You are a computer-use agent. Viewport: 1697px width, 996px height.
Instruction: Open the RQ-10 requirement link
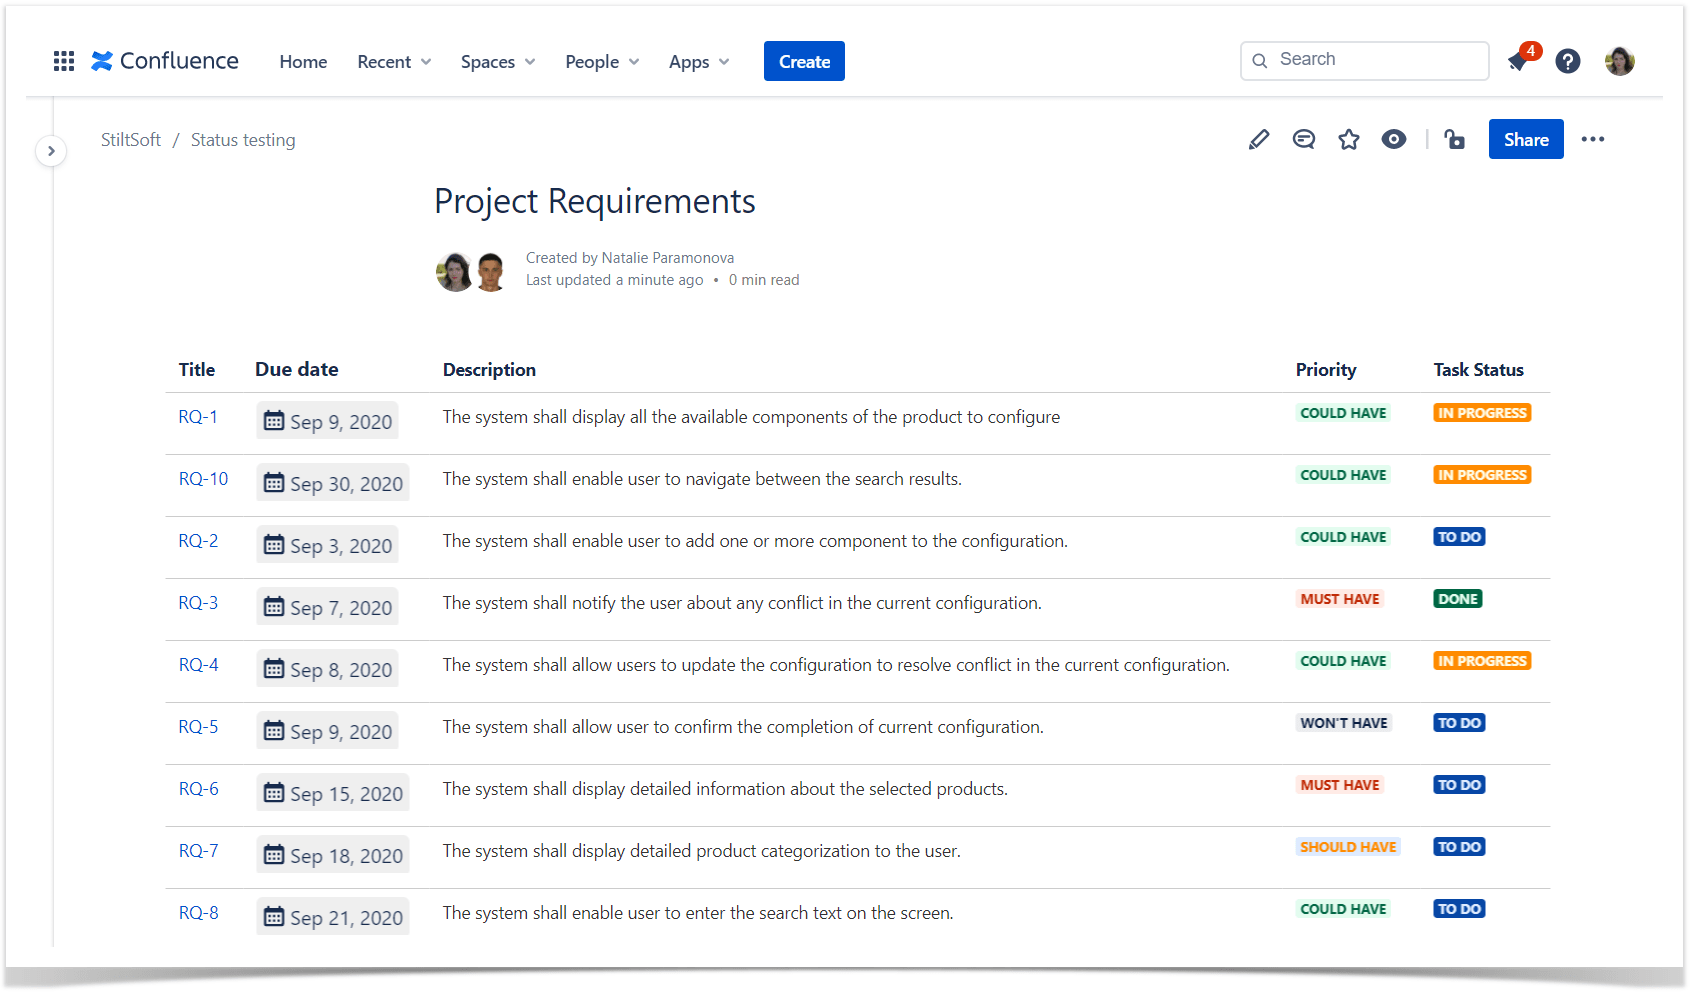pos(203,479)
